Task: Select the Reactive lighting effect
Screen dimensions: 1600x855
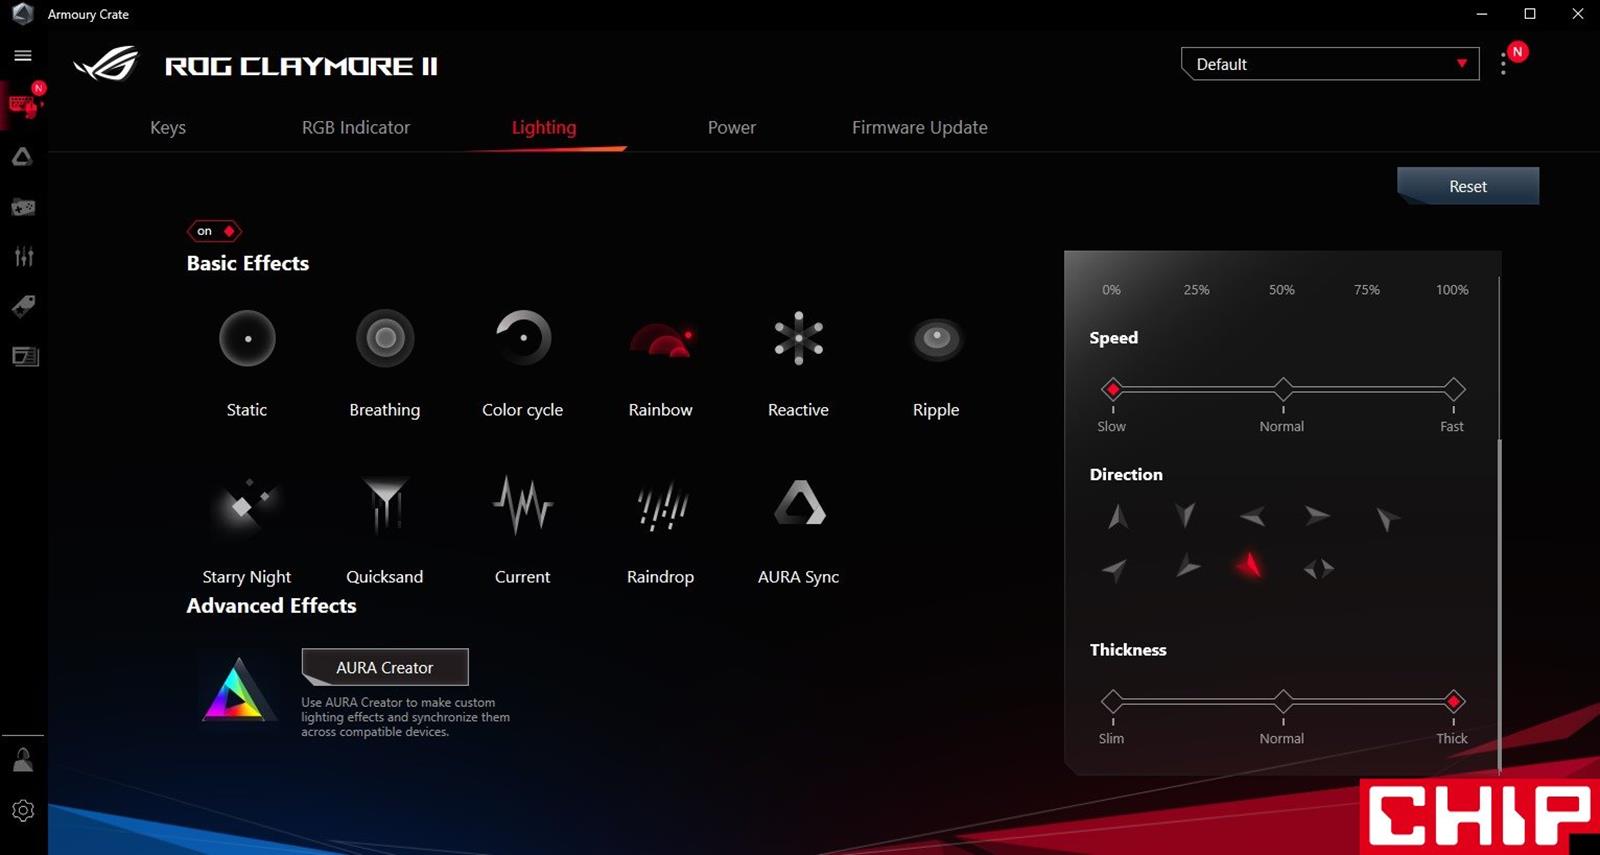Action: coord(798,339)
